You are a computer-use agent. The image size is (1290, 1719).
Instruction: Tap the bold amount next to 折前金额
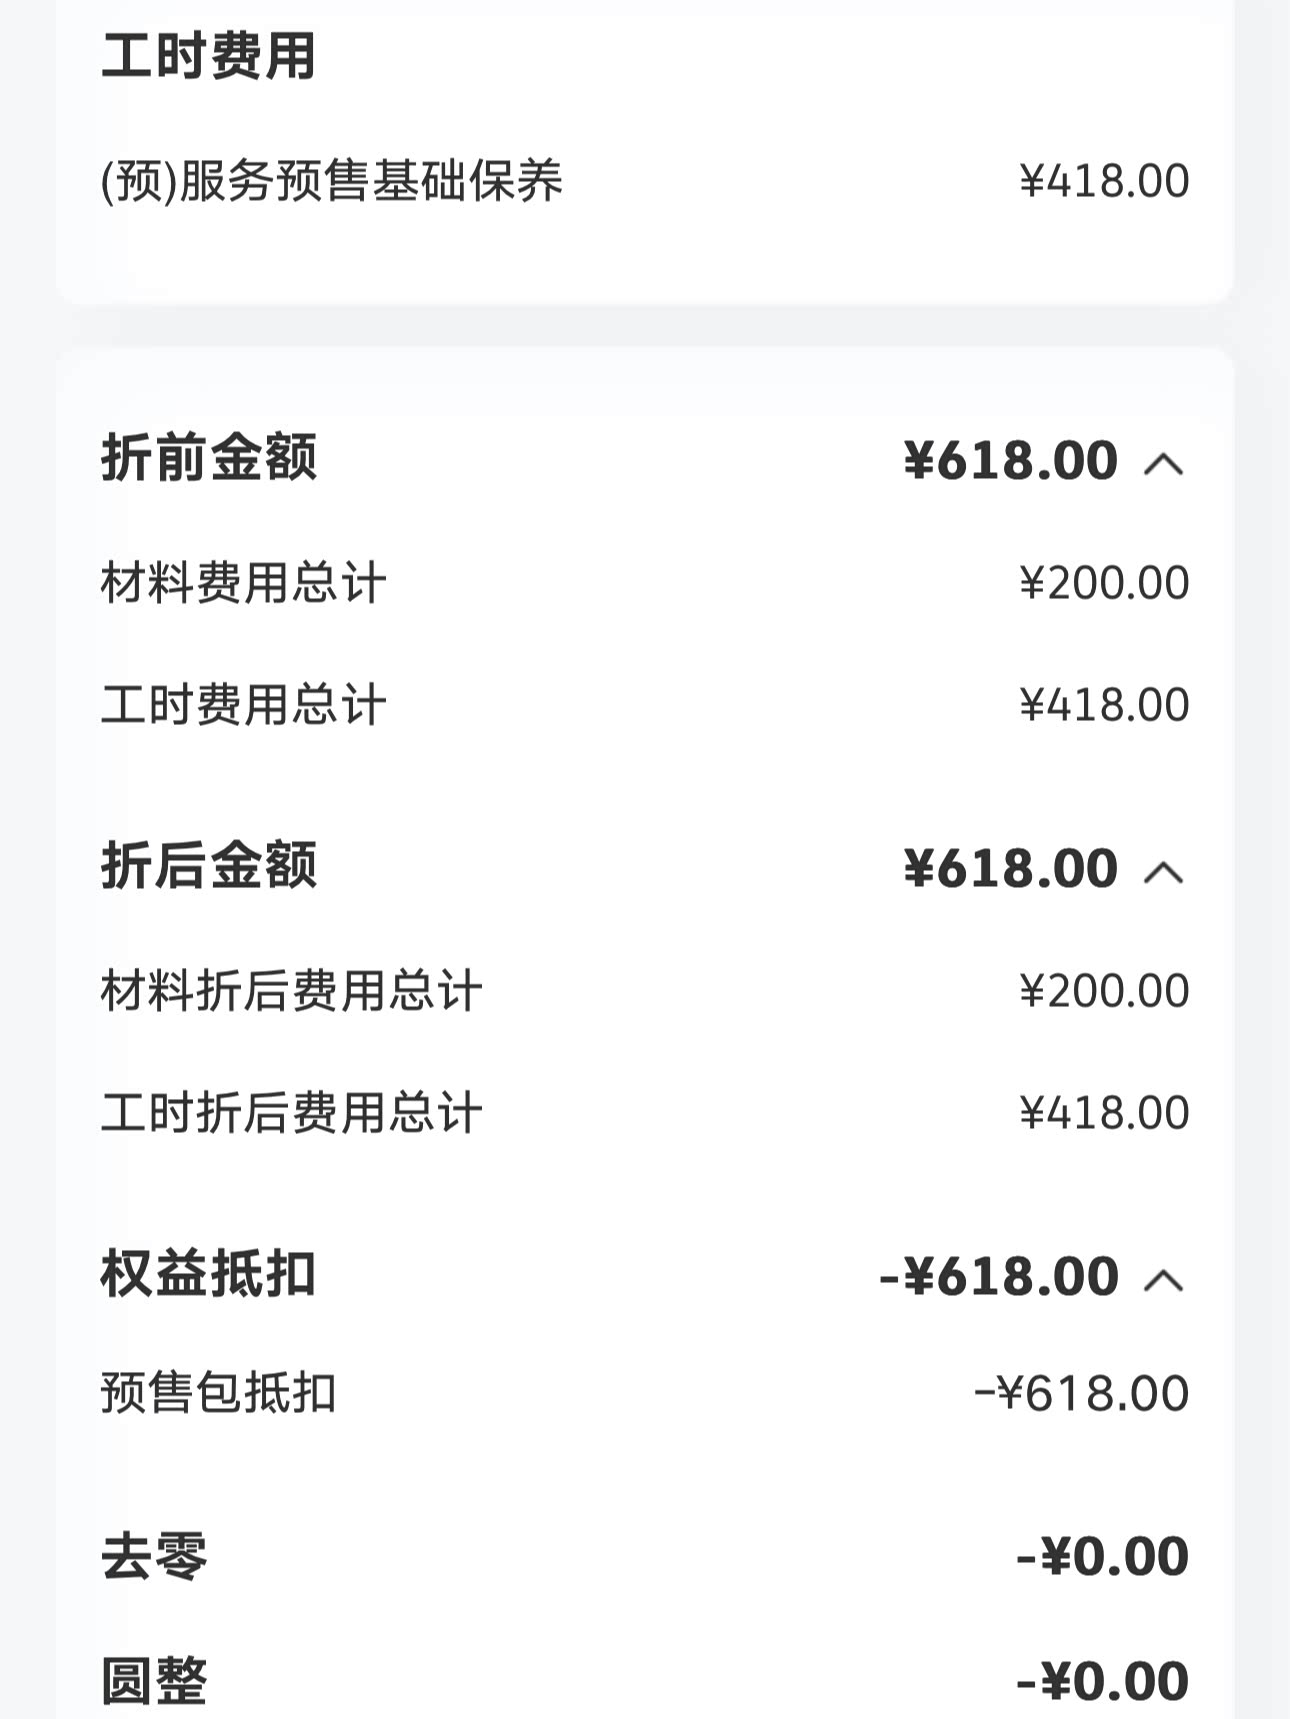point(1010,461)
